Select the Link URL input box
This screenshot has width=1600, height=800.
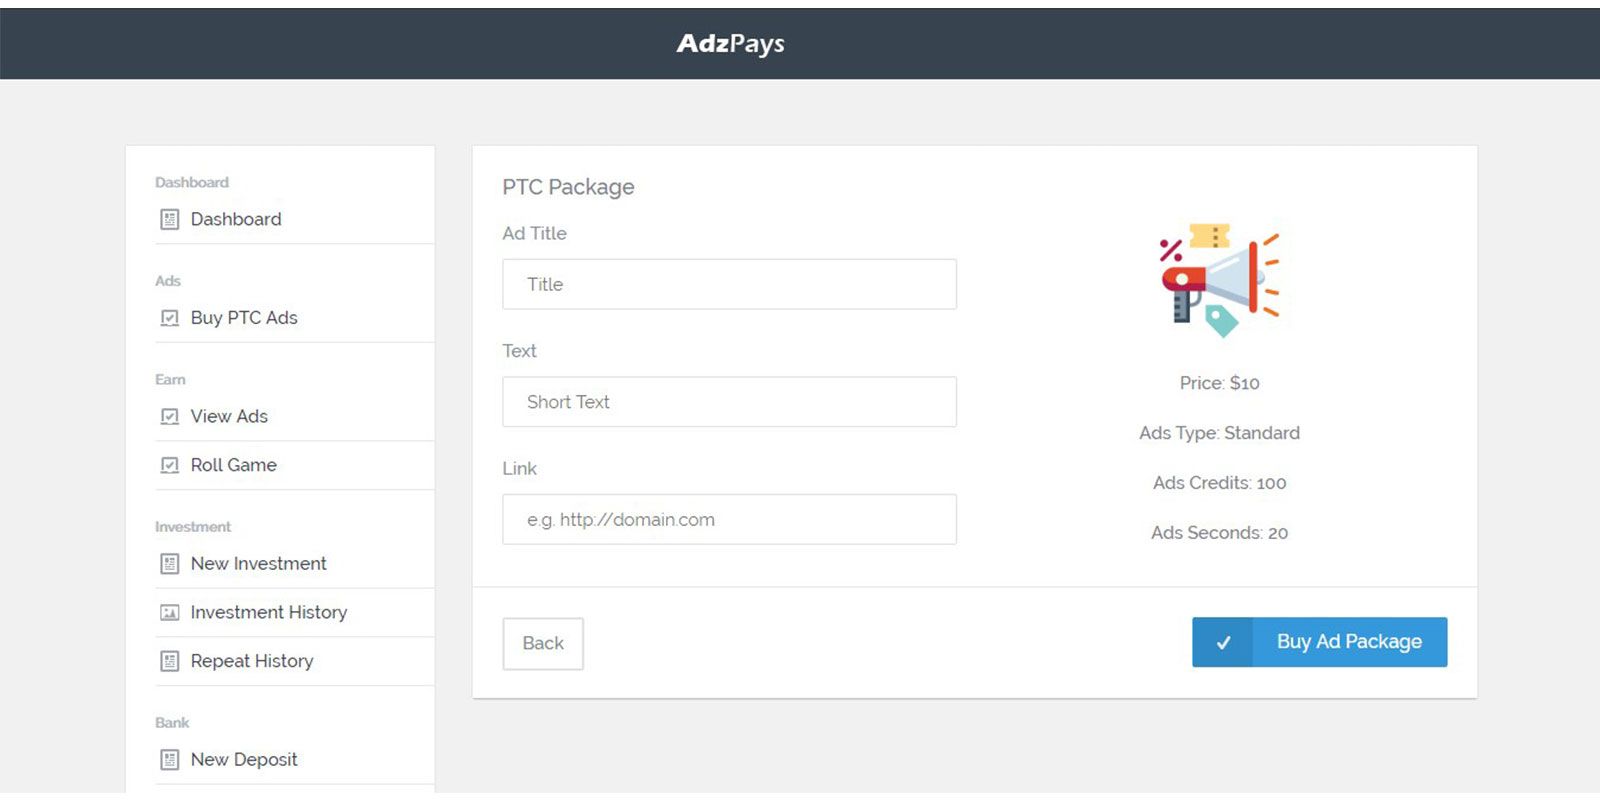tap(729, 520)
